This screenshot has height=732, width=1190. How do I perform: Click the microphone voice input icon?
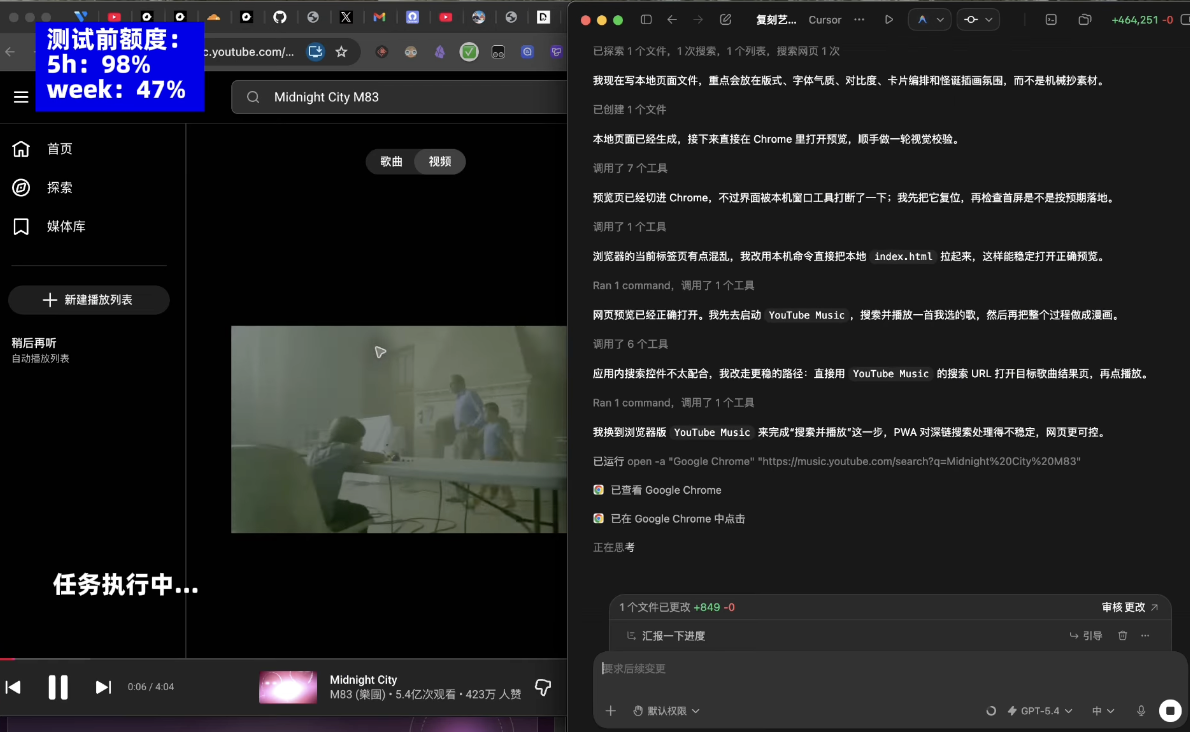click(x=1141, y=711)
